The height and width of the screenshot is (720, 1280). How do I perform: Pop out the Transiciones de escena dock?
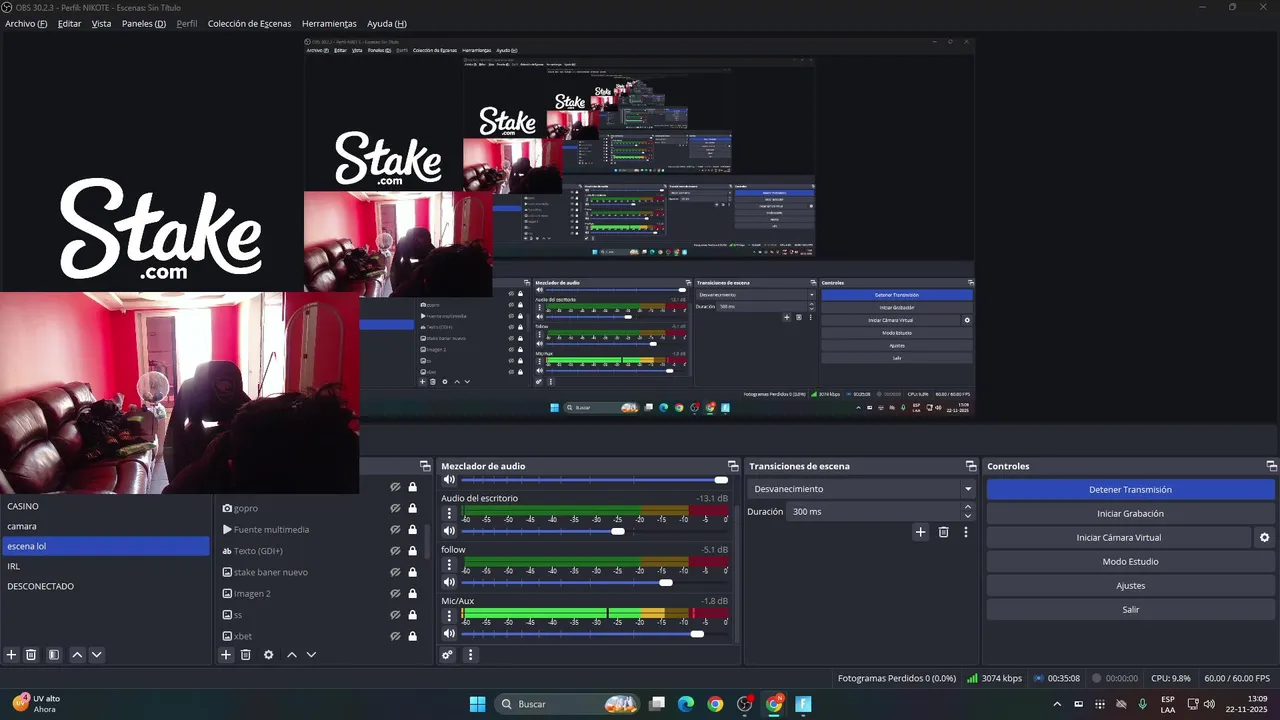(x=971, y=466)
